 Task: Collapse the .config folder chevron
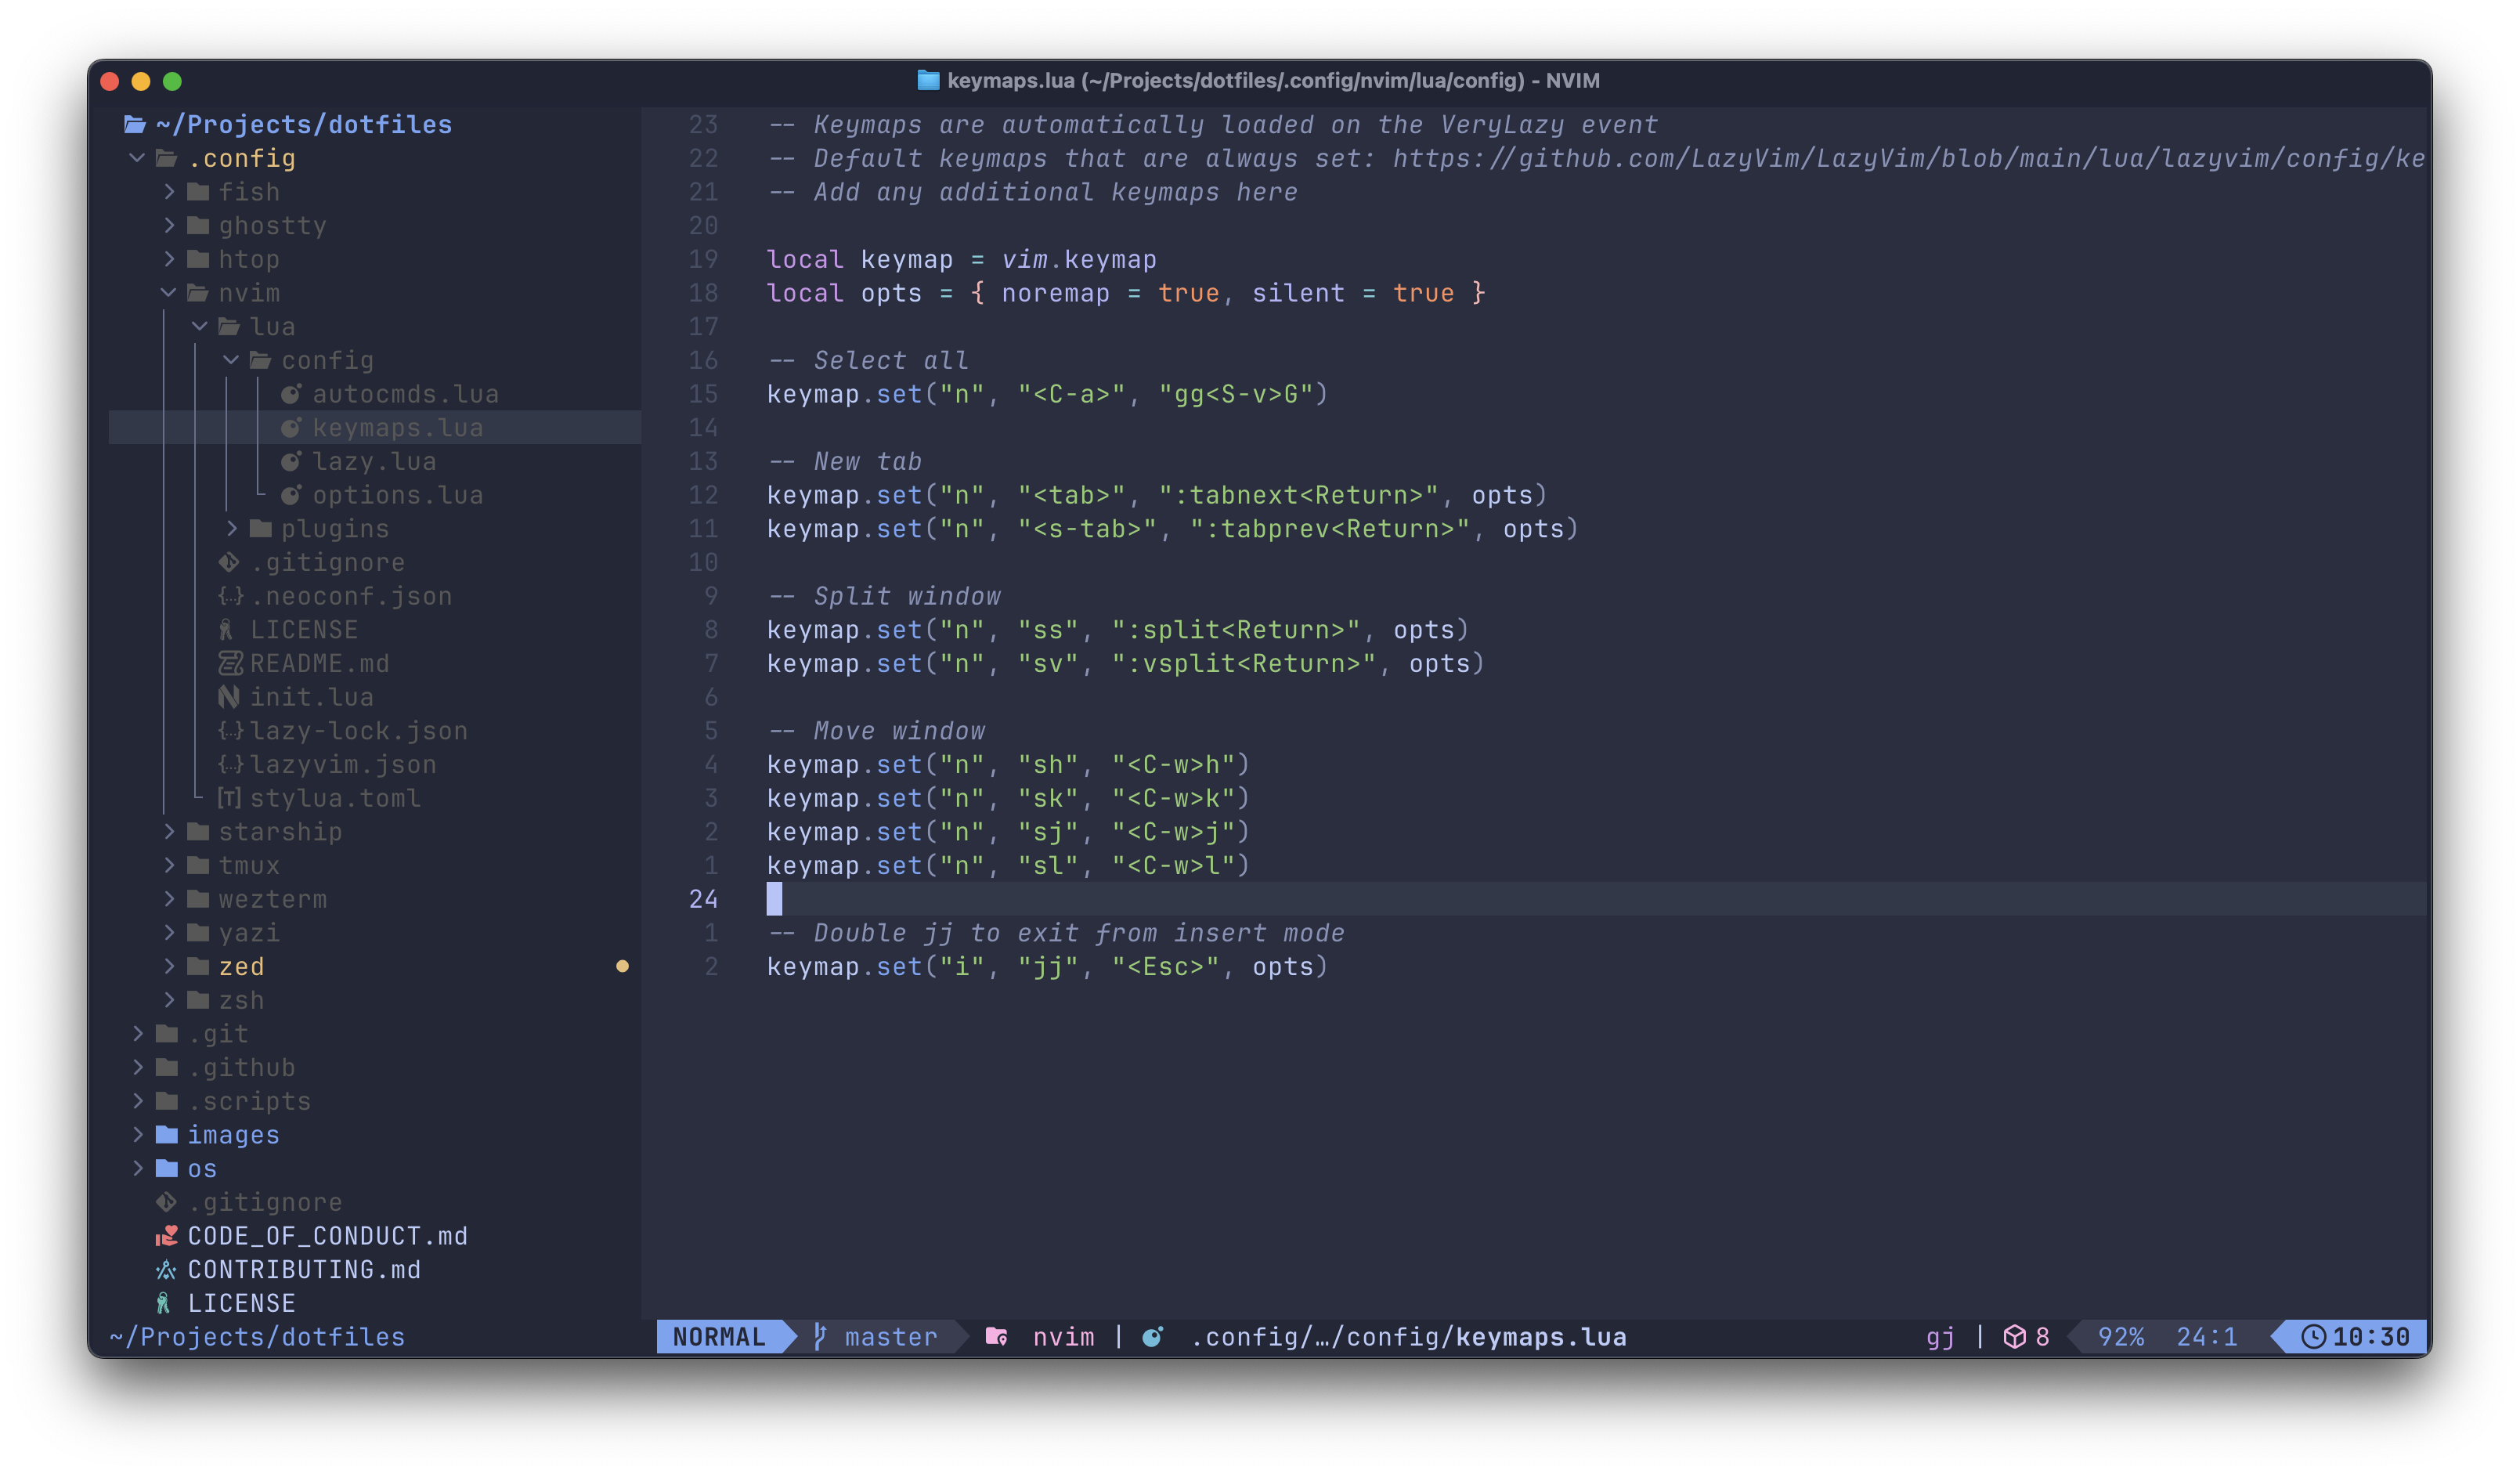point(137,158)
